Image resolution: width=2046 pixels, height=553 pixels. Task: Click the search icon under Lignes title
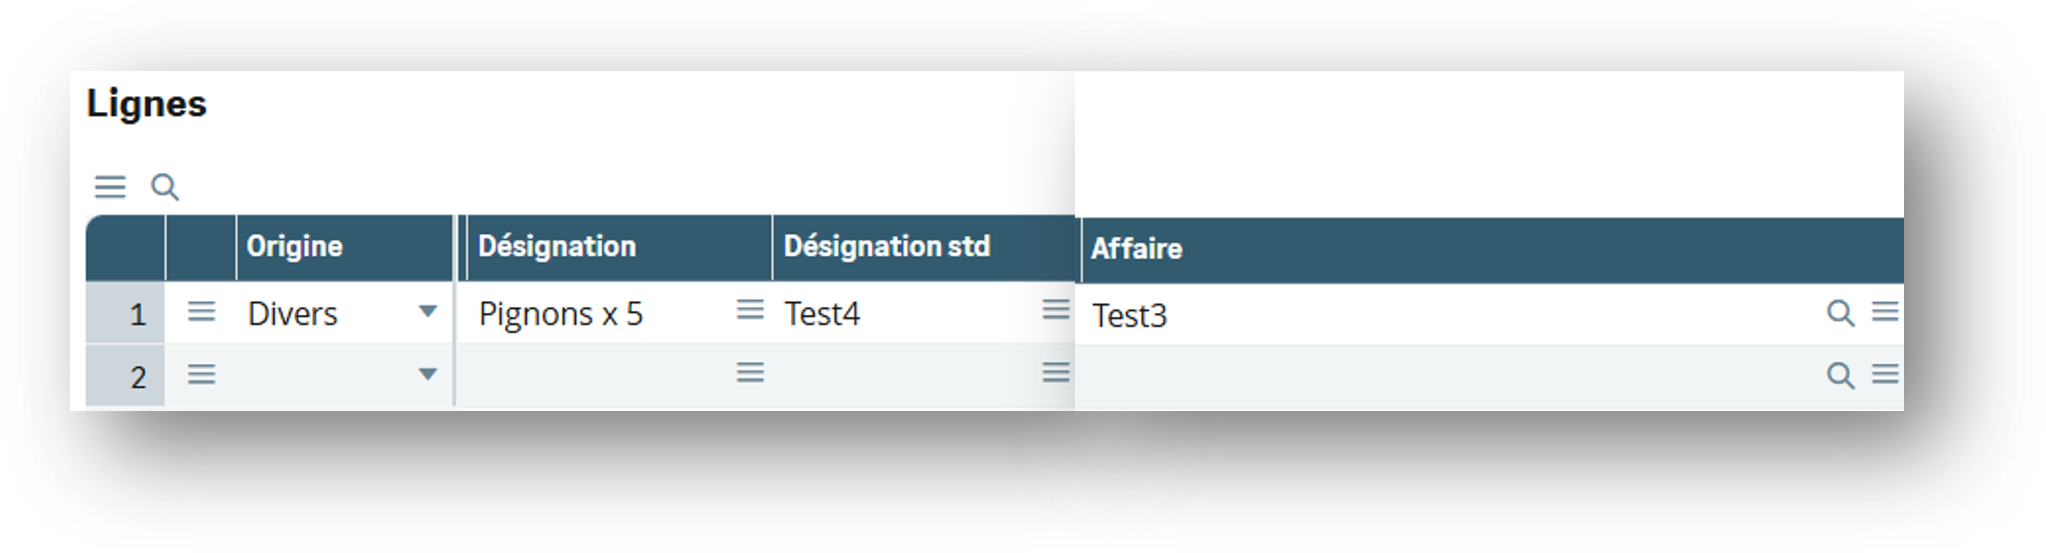pos(165,187)
